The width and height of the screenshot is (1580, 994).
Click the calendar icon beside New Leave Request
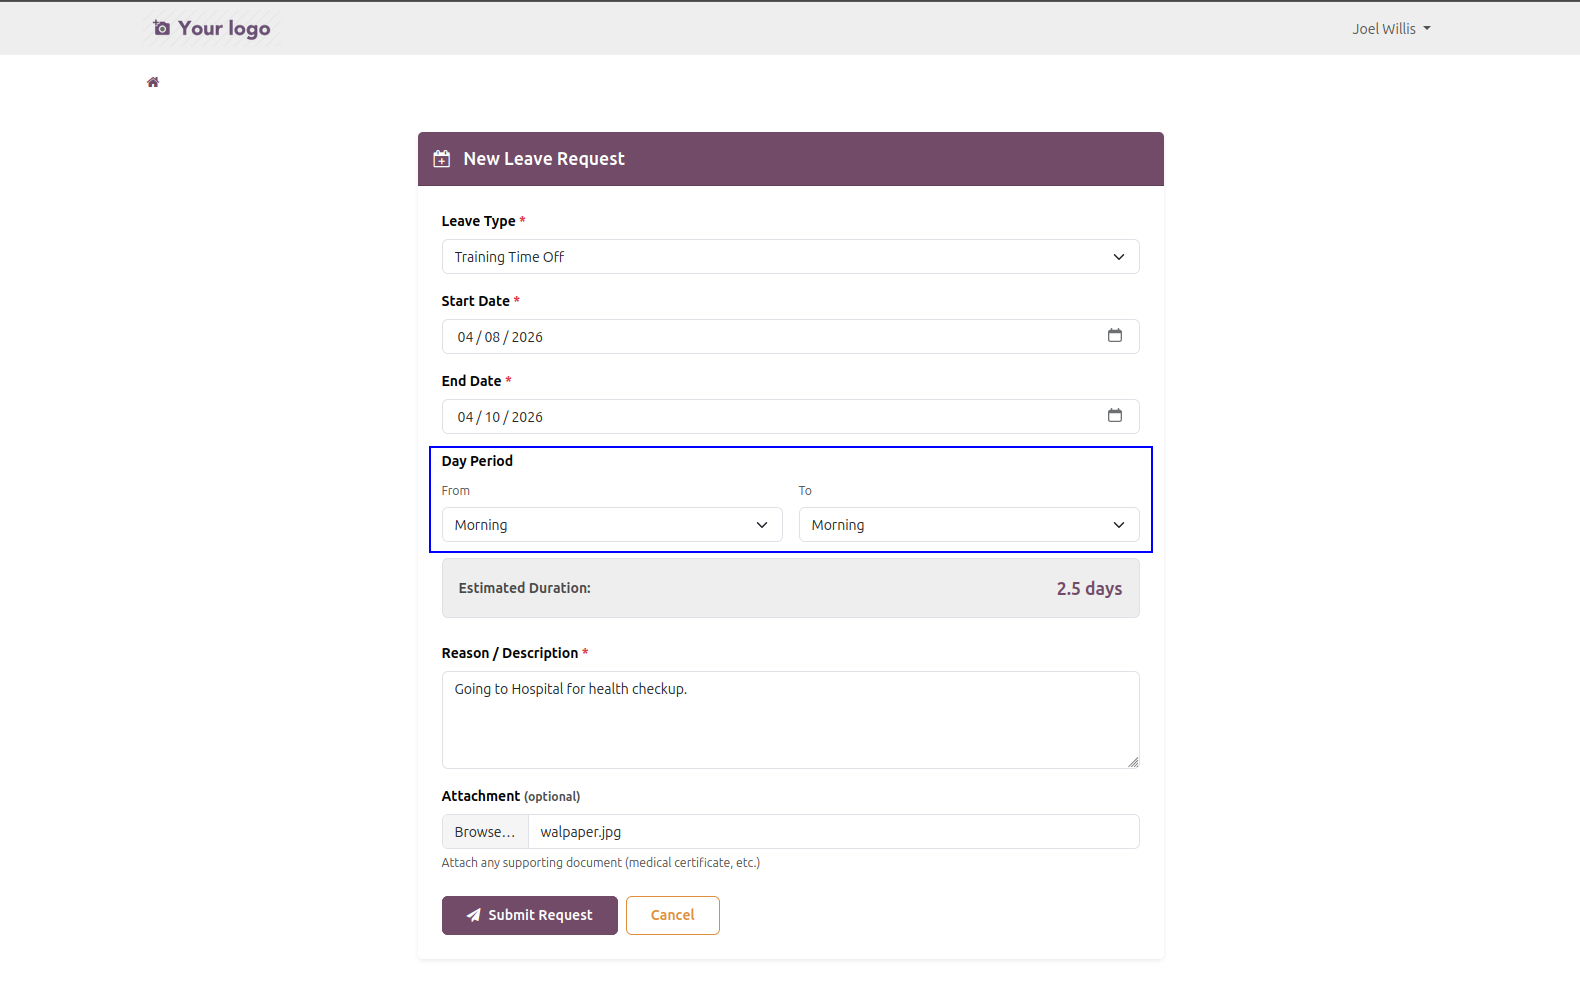tap(441, 159)
